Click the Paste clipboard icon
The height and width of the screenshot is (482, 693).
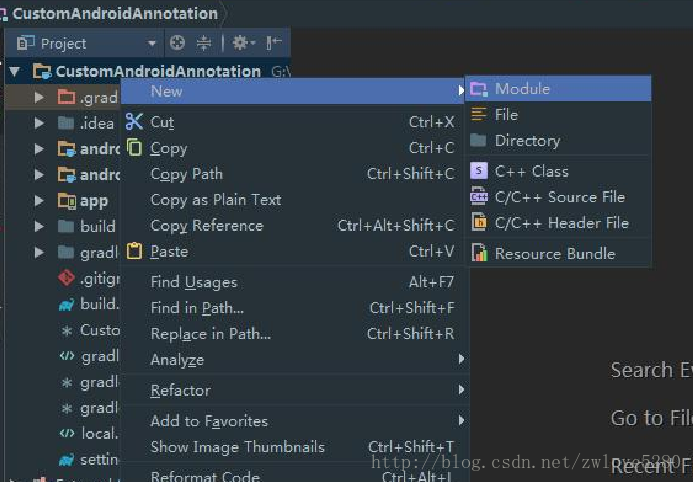134,251
